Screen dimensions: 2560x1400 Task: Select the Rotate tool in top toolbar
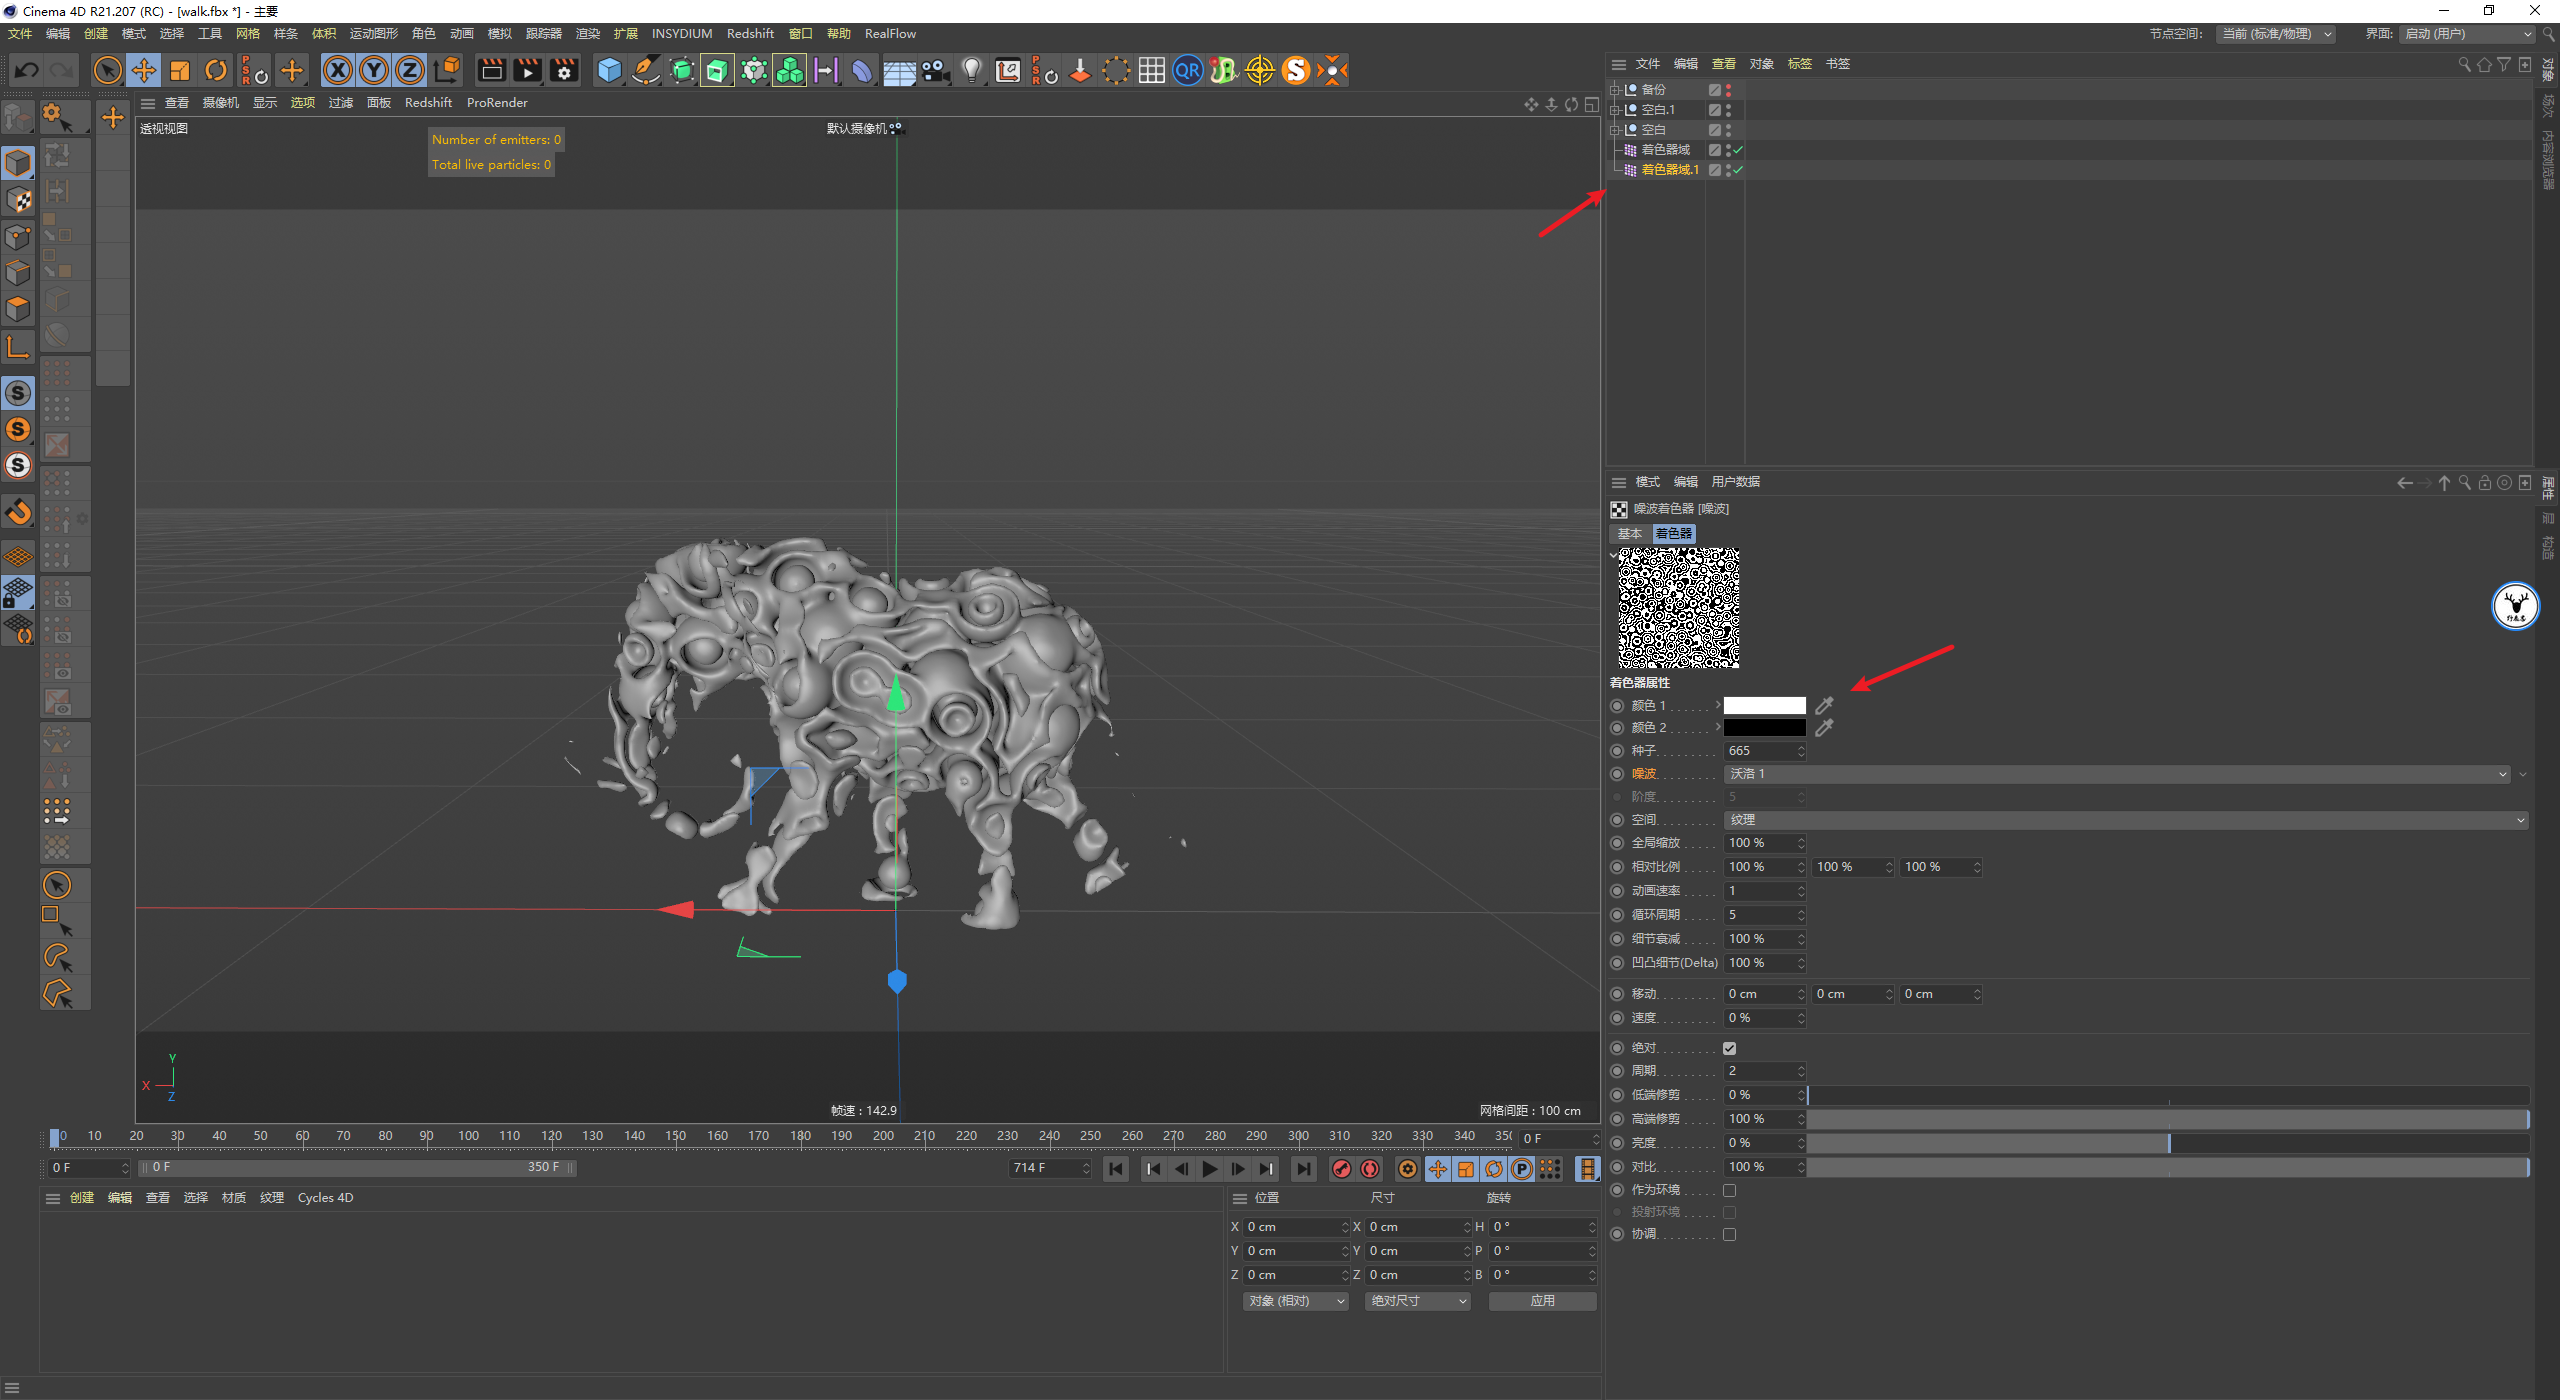(216, 70)
